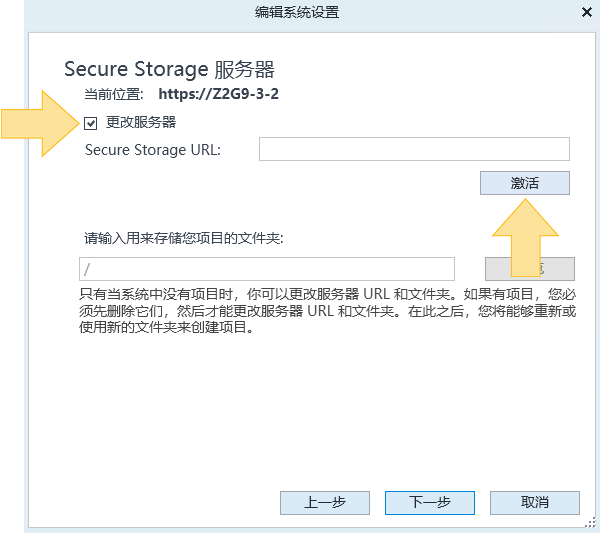The image size is (600, 533).
Task: Click the 激活 button
Action: pos(525,183)
